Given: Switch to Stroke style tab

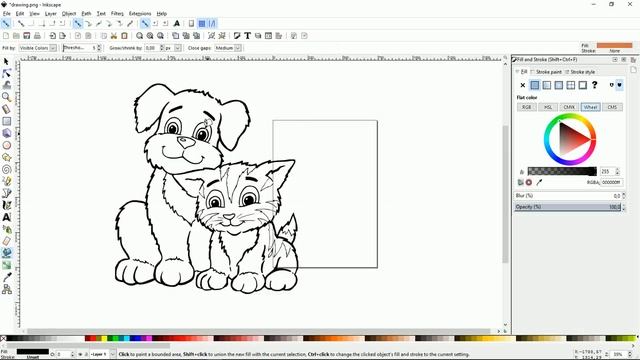Looking at the screenshot, I should (x=580, y=72).
